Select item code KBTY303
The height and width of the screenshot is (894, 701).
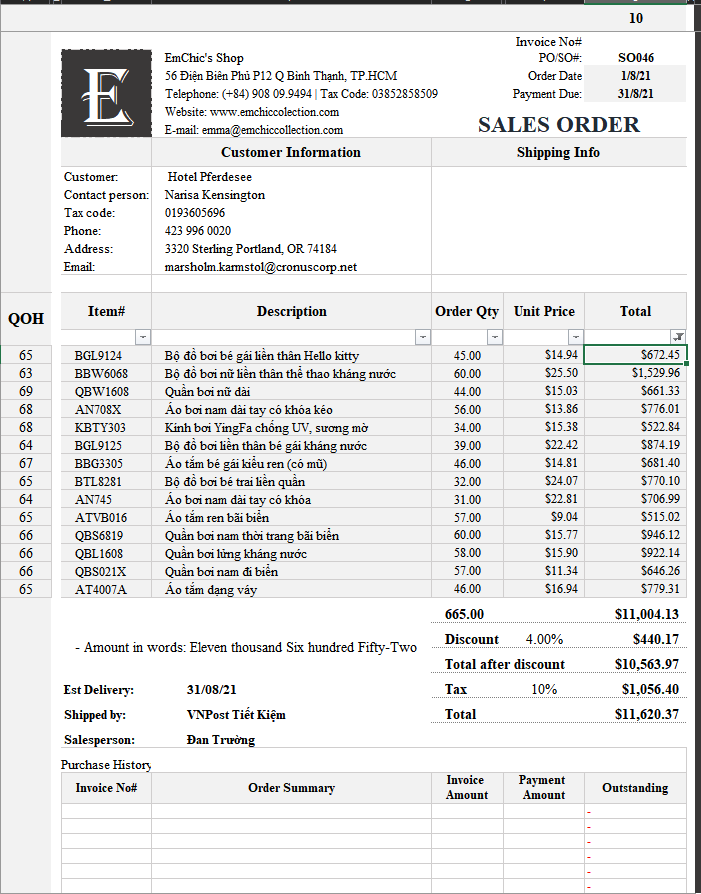(100, 428)
